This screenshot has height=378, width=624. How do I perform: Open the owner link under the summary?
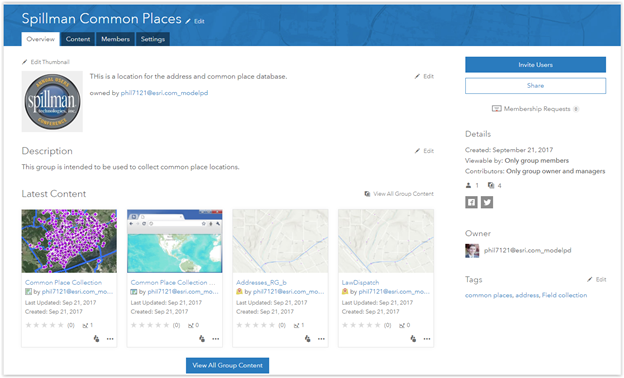[164, 93]
